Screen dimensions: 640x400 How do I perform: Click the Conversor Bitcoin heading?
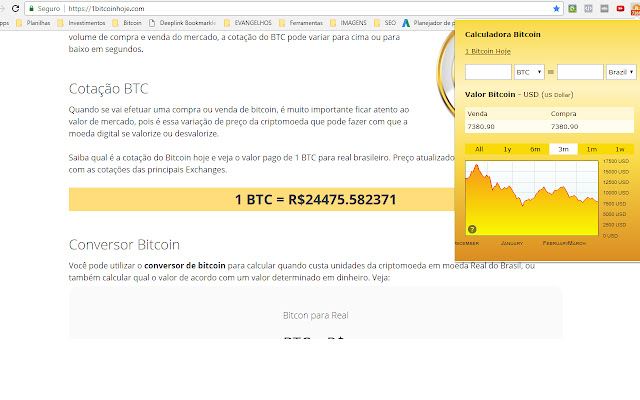point(124,244)
